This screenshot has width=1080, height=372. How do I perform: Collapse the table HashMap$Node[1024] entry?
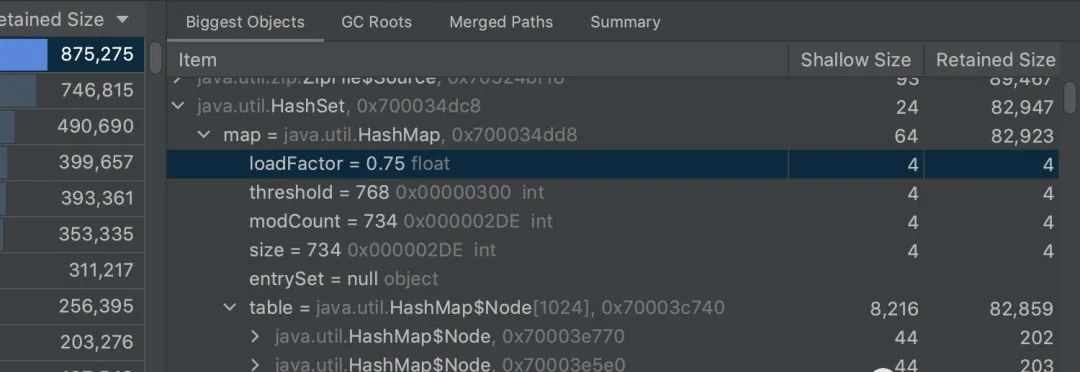pyautogui.click(x=230, y=307)
